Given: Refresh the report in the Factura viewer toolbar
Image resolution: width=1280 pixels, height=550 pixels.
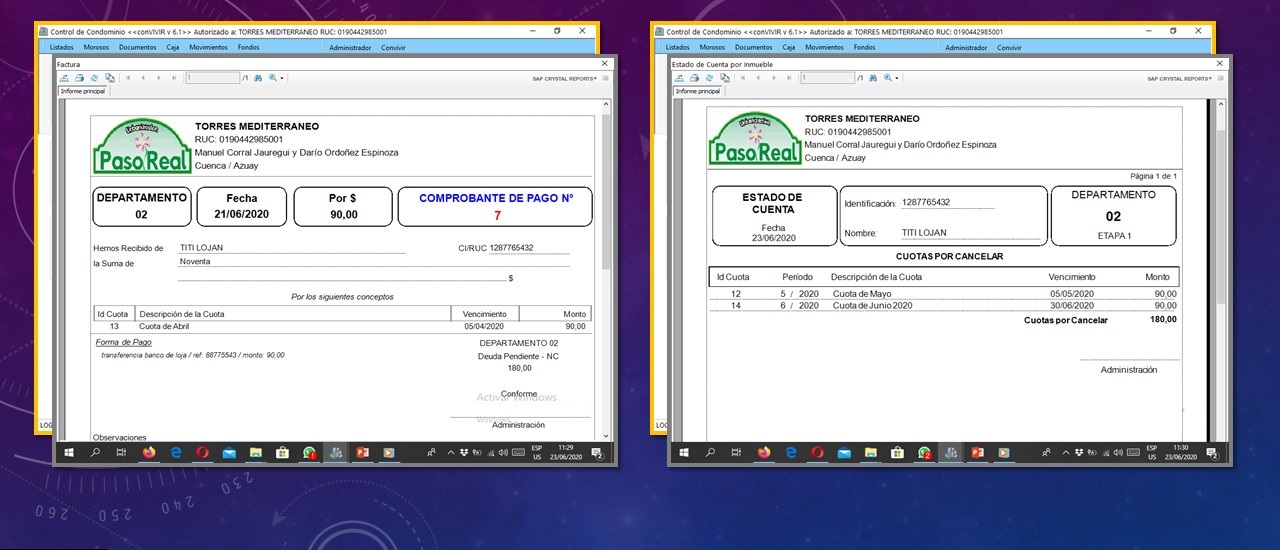Looking at the screenshot, I should (x=94, y=78).
